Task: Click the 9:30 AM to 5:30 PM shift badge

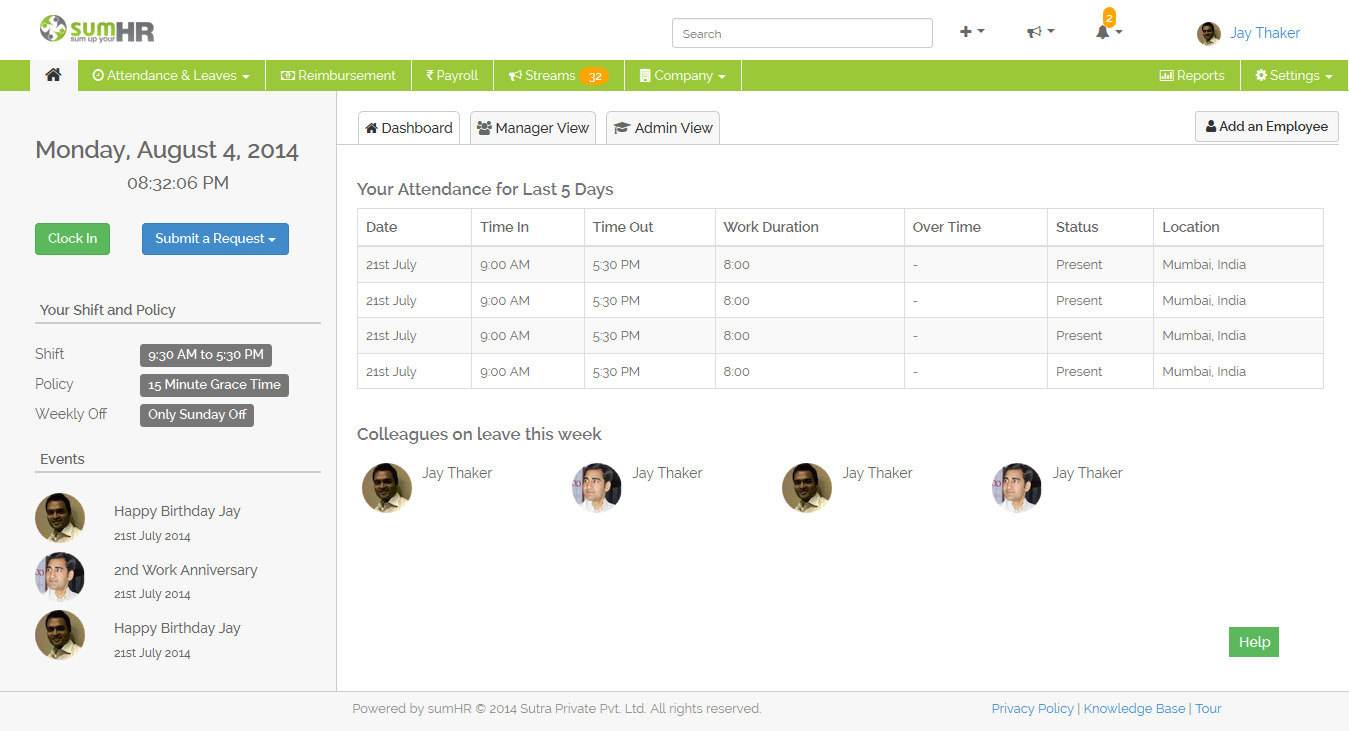Action: pyautogui.click(x=206, y=355)
